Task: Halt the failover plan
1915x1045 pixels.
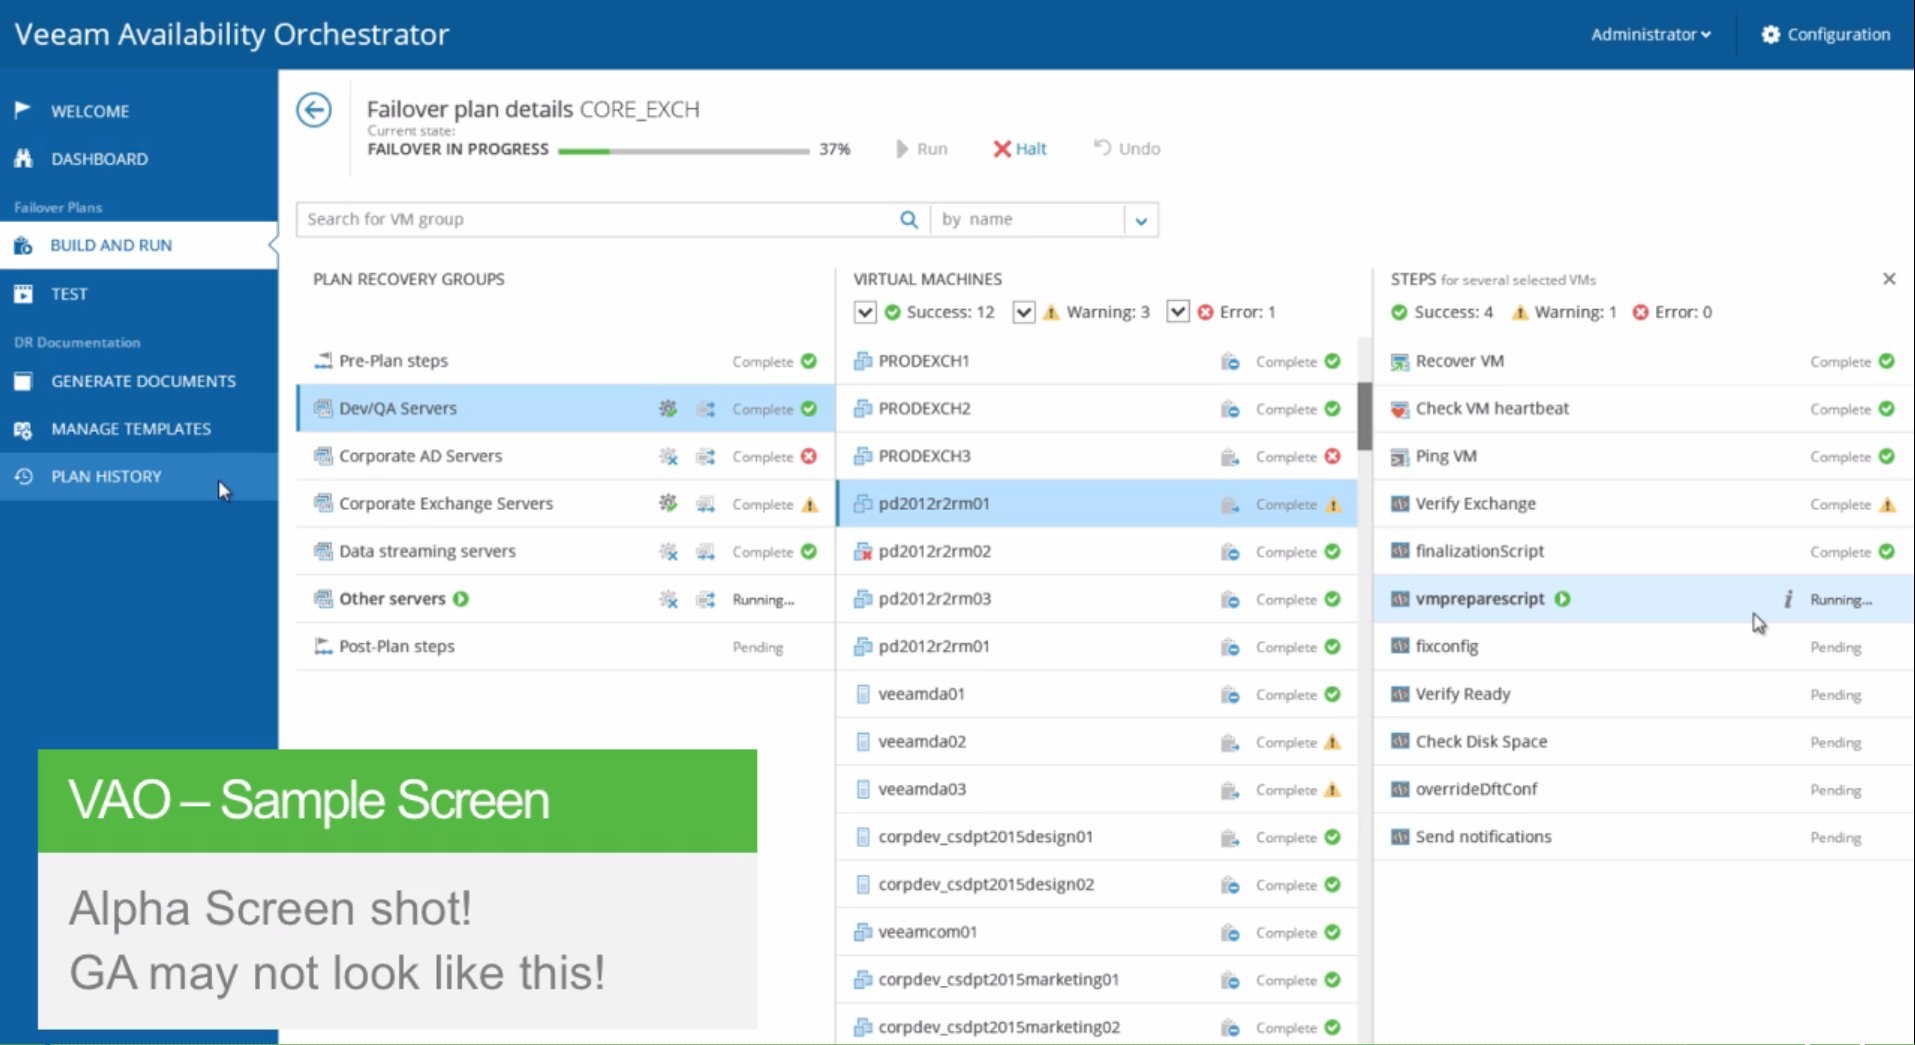Action: coord(1020,149)
